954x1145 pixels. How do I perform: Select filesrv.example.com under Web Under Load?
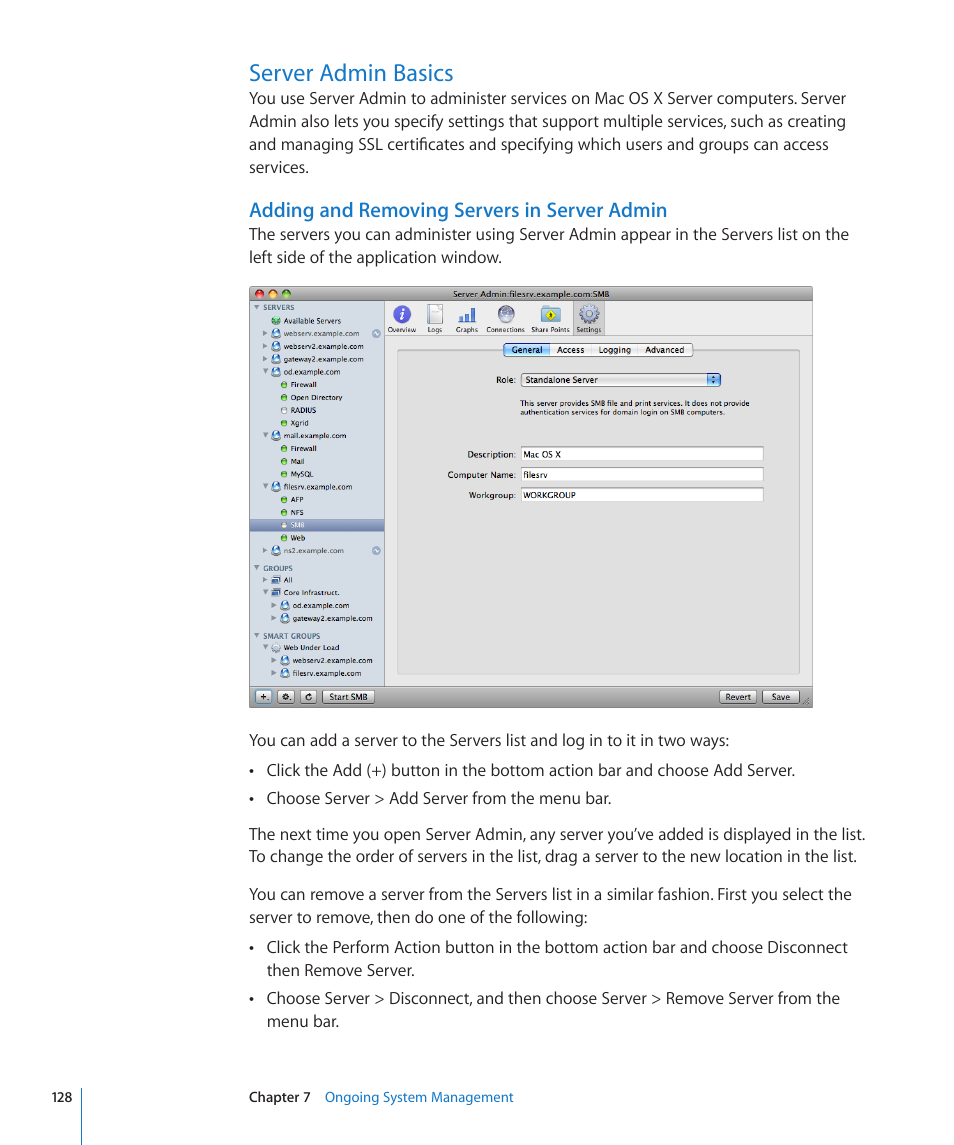327,673
